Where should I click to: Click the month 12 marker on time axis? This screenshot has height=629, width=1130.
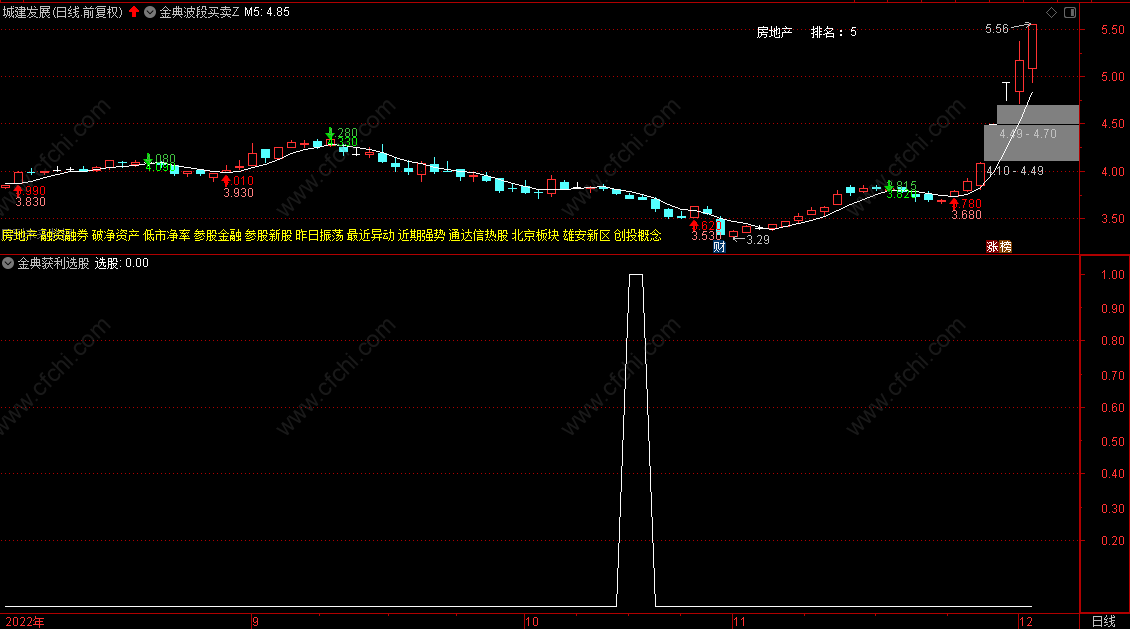(x=1026, y=621)
